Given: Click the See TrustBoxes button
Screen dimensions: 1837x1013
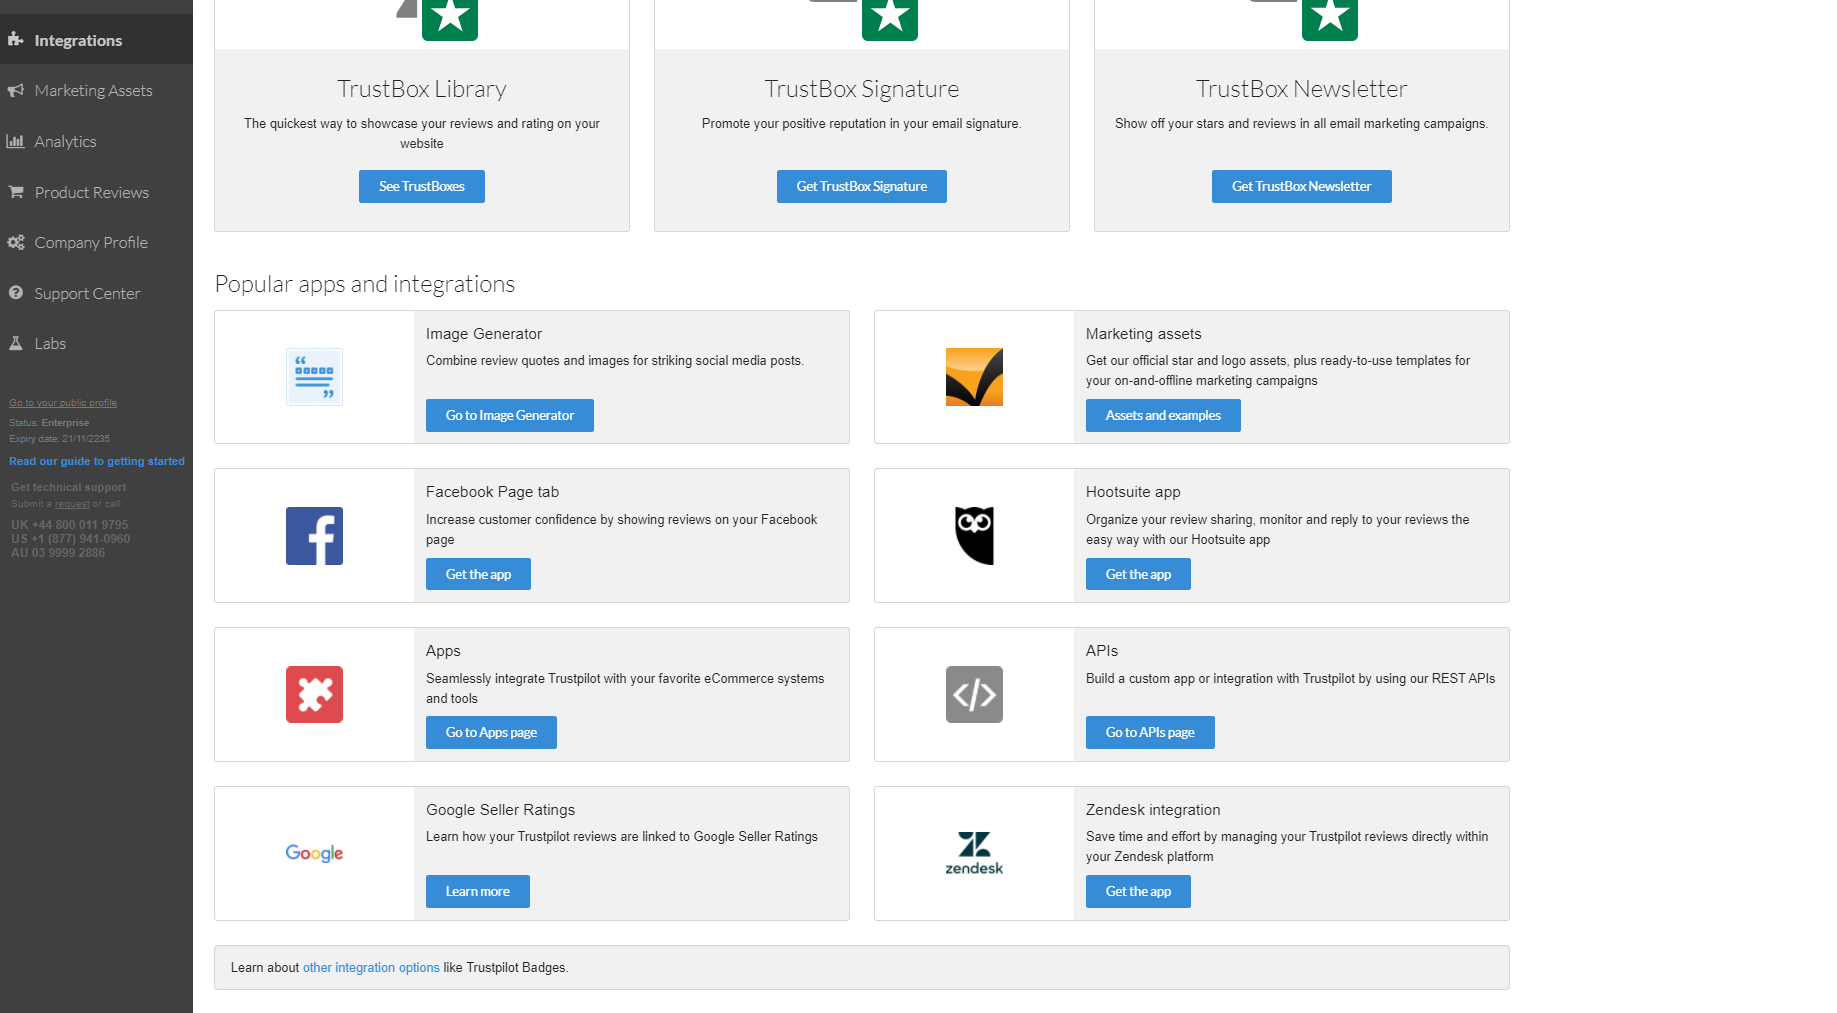Looking at the screenshot, I should (x=422, y=186).
